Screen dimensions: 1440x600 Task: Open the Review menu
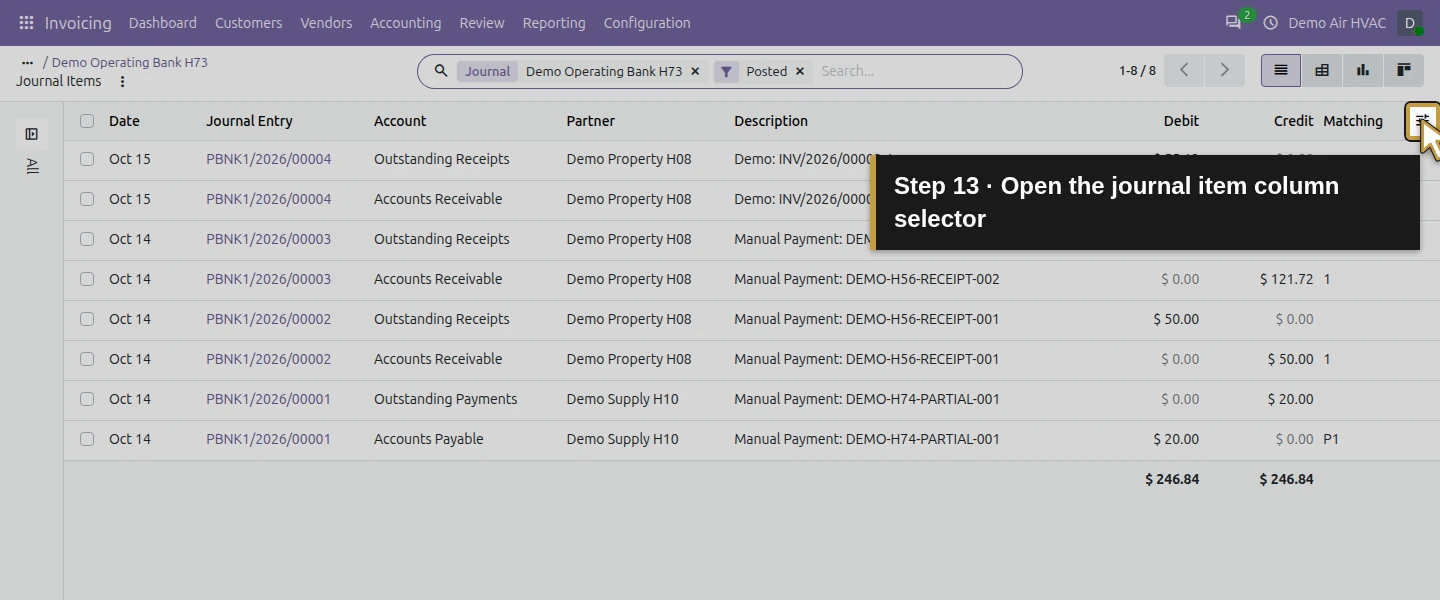(482, 22)
